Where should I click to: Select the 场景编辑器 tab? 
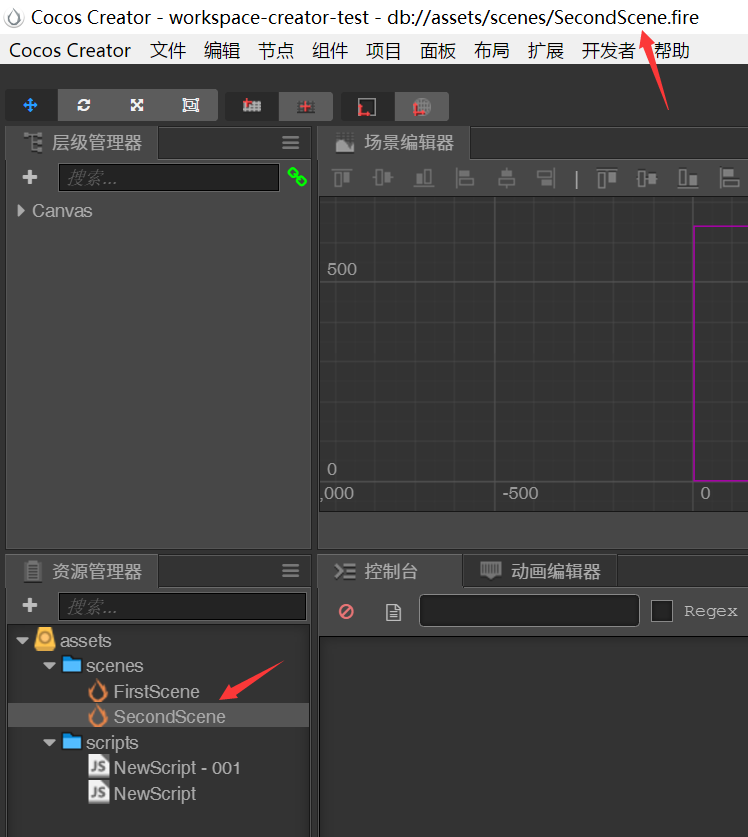click(x=394, y=143)
